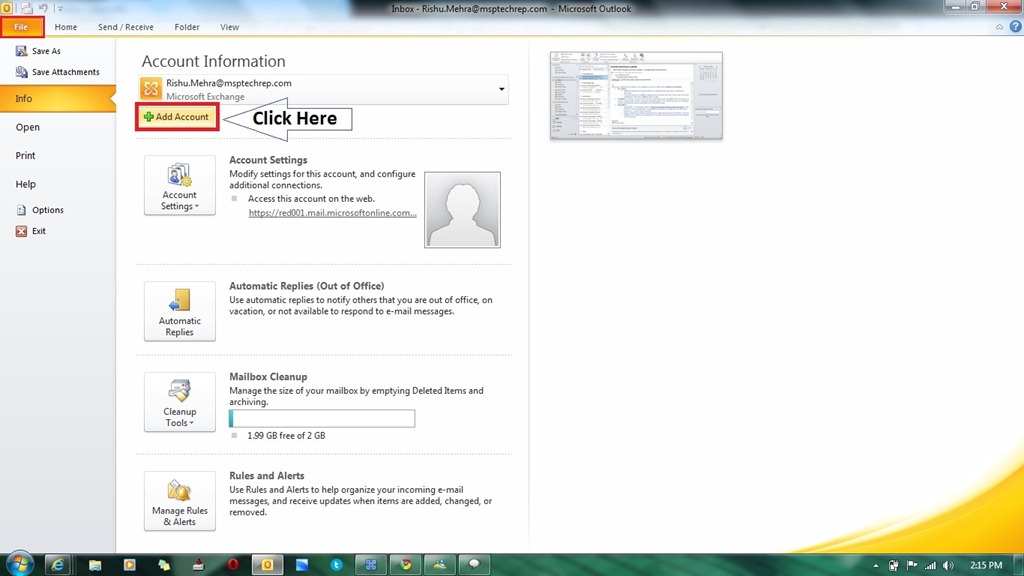Click the 'Mailbox Cleanup' heading
The width and height of the screenshot is (1024, 576).
[268, 377]
